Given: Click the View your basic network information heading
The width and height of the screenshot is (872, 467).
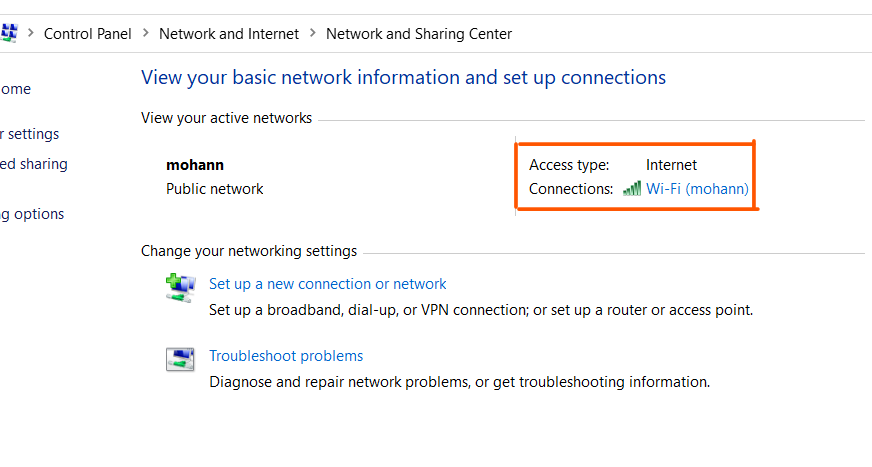Looking at the screenshot, I should pyautogui.click(x=403, y=78).
